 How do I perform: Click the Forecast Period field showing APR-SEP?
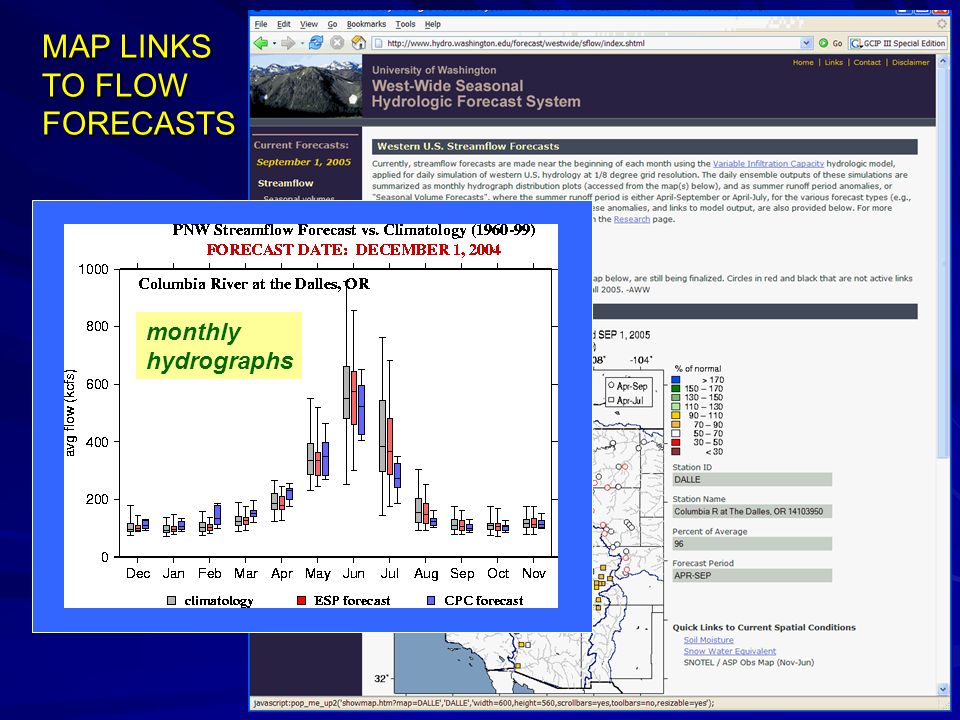tap(752, 576)
